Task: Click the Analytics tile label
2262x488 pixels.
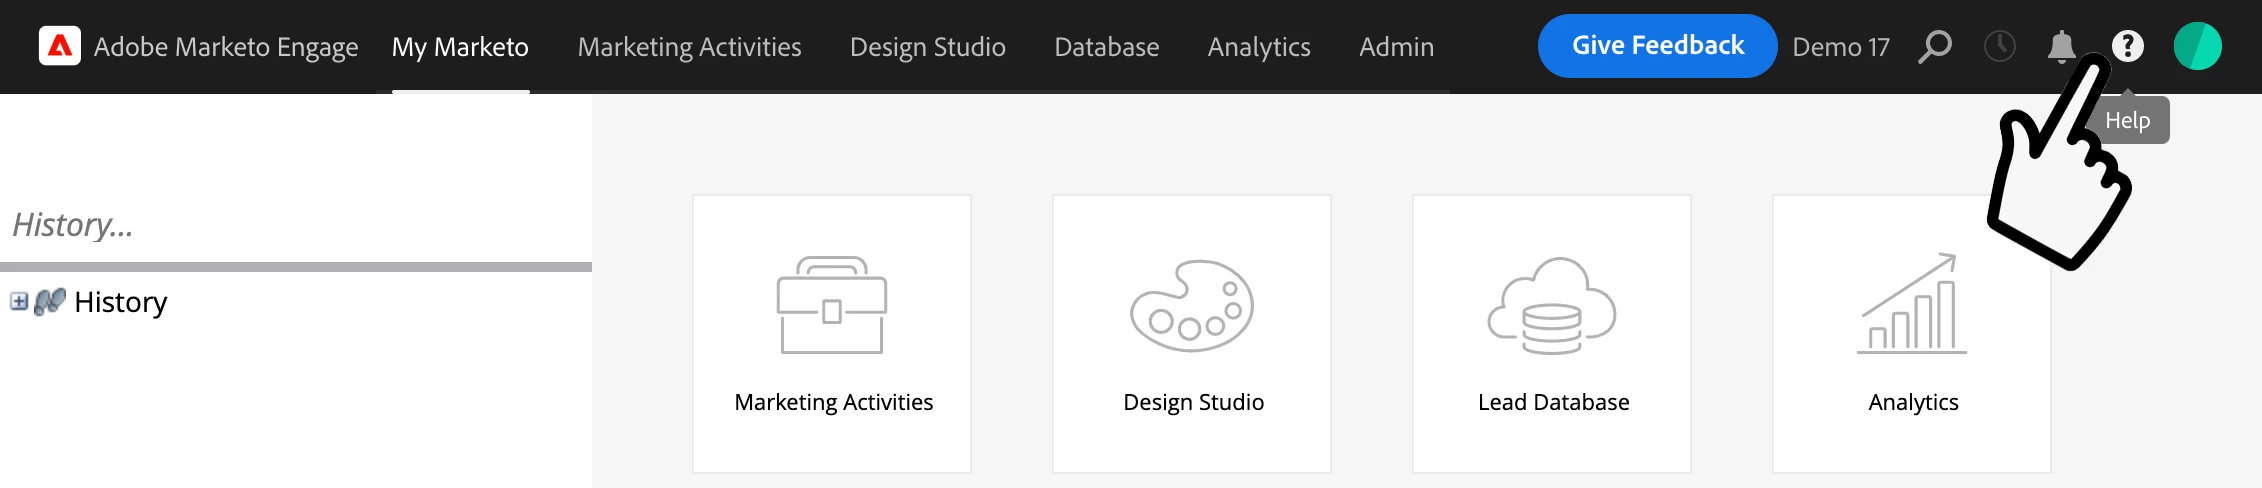Action: (1913, 402)
